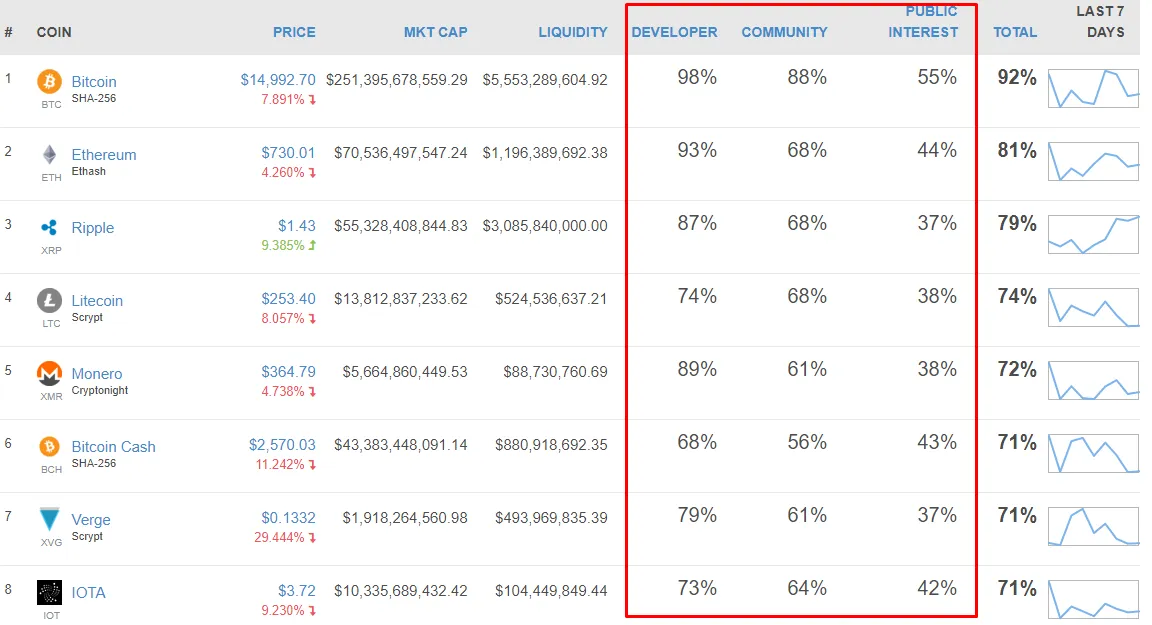Image resolution: width=1152 pixels, height=625 pixels.
Task: Open the Ripple coin link
Action: tap(93, 228)
